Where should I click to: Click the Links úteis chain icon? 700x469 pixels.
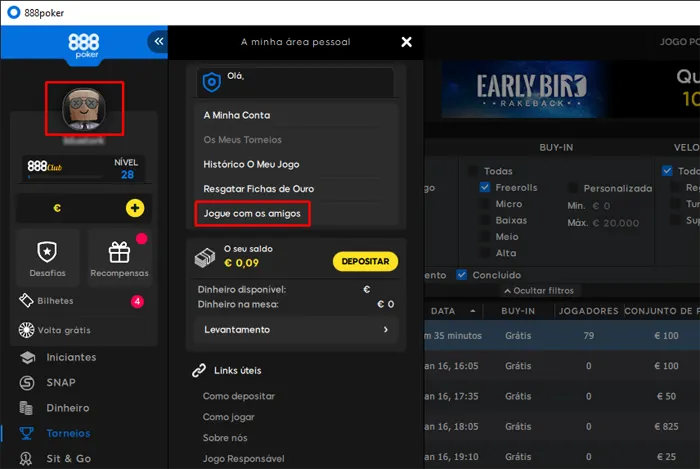click(199, 370)
